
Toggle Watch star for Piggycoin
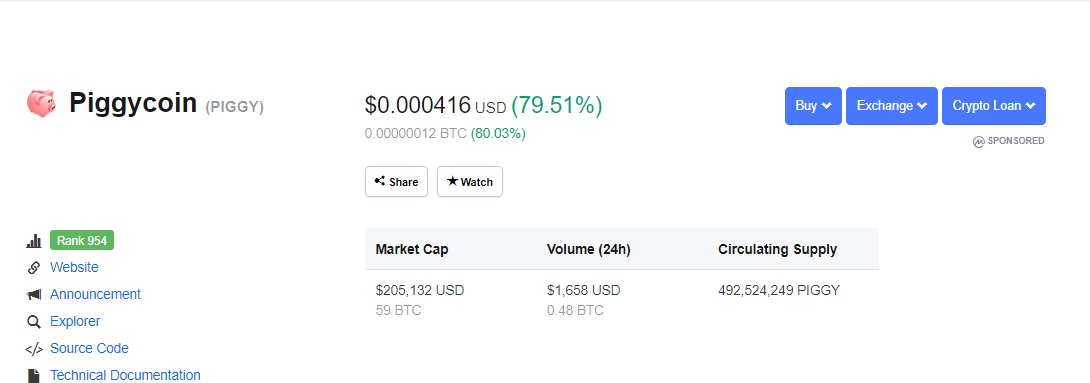pyautogui.click(x=470, y=181)
